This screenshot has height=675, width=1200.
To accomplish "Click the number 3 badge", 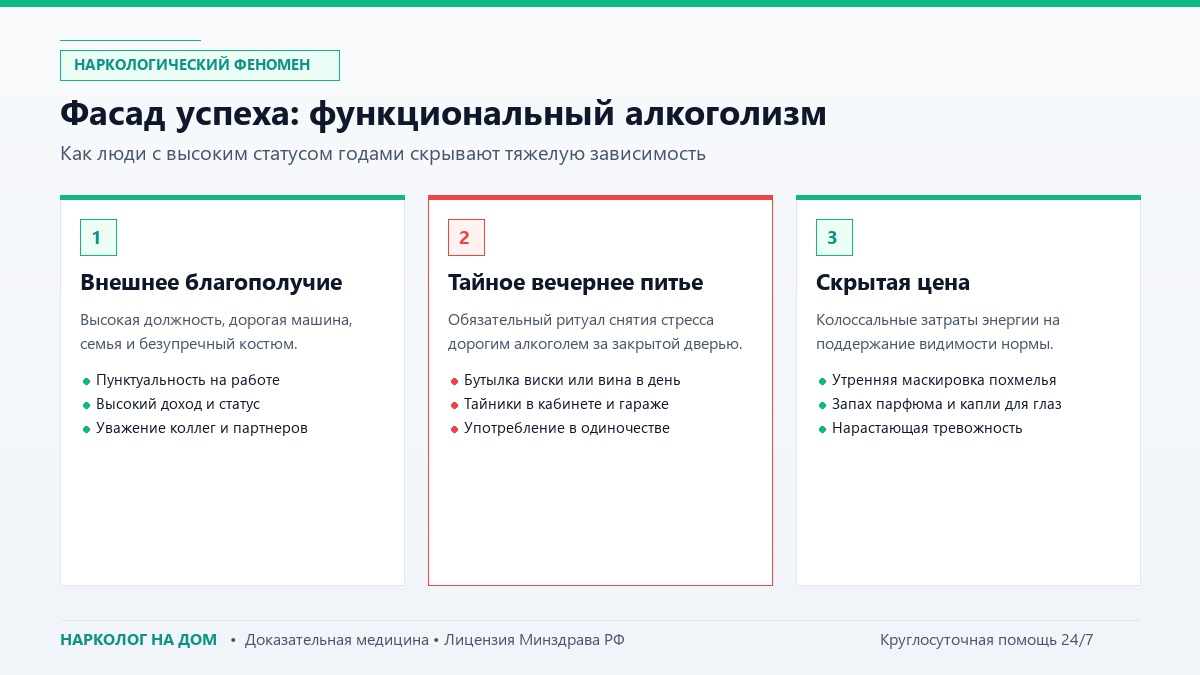I will pyautogui.click(x=834, y=237).
